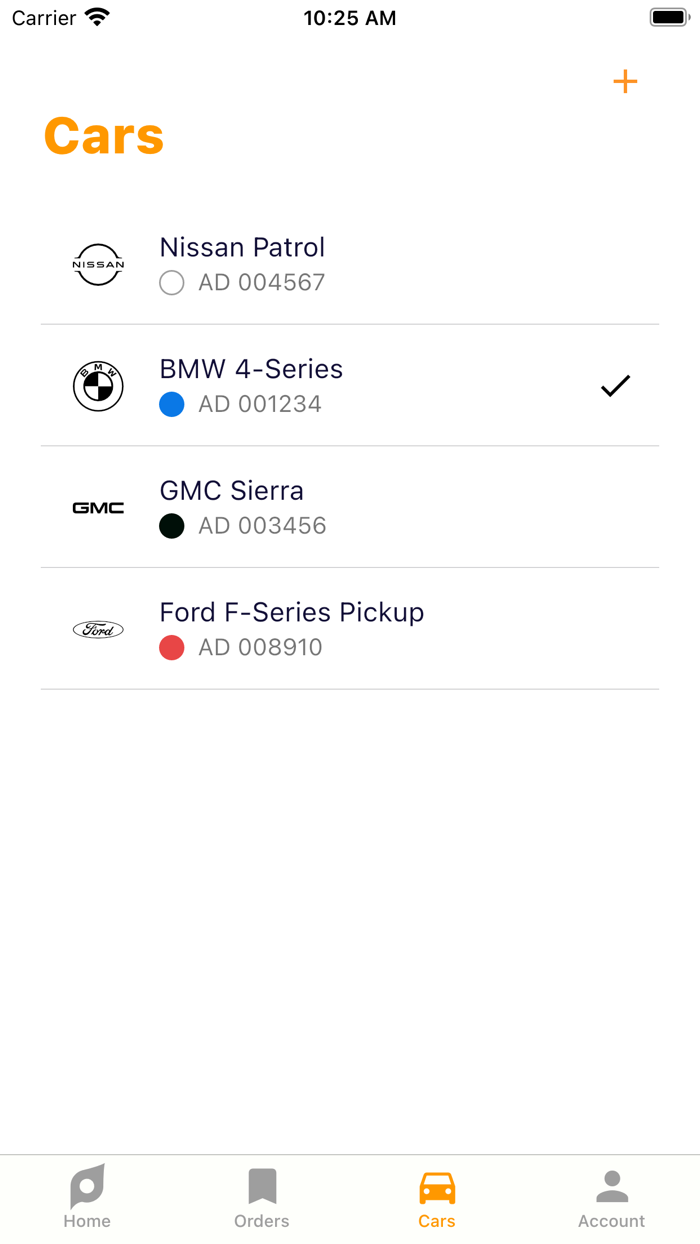Select the GMC brand logo
The image size is (700, 1244).
[x=97, y=507]
